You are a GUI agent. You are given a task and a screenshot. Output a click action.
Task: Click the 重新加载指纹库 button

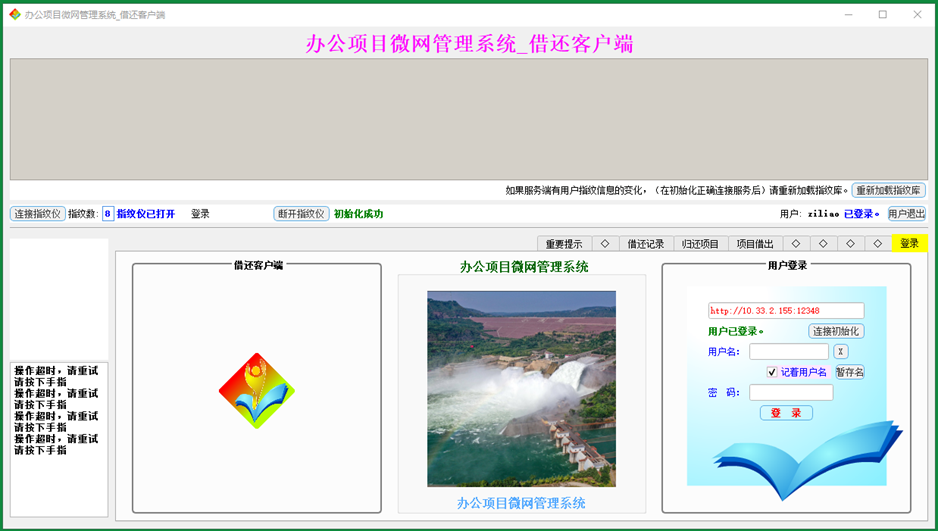coord(889,190)
